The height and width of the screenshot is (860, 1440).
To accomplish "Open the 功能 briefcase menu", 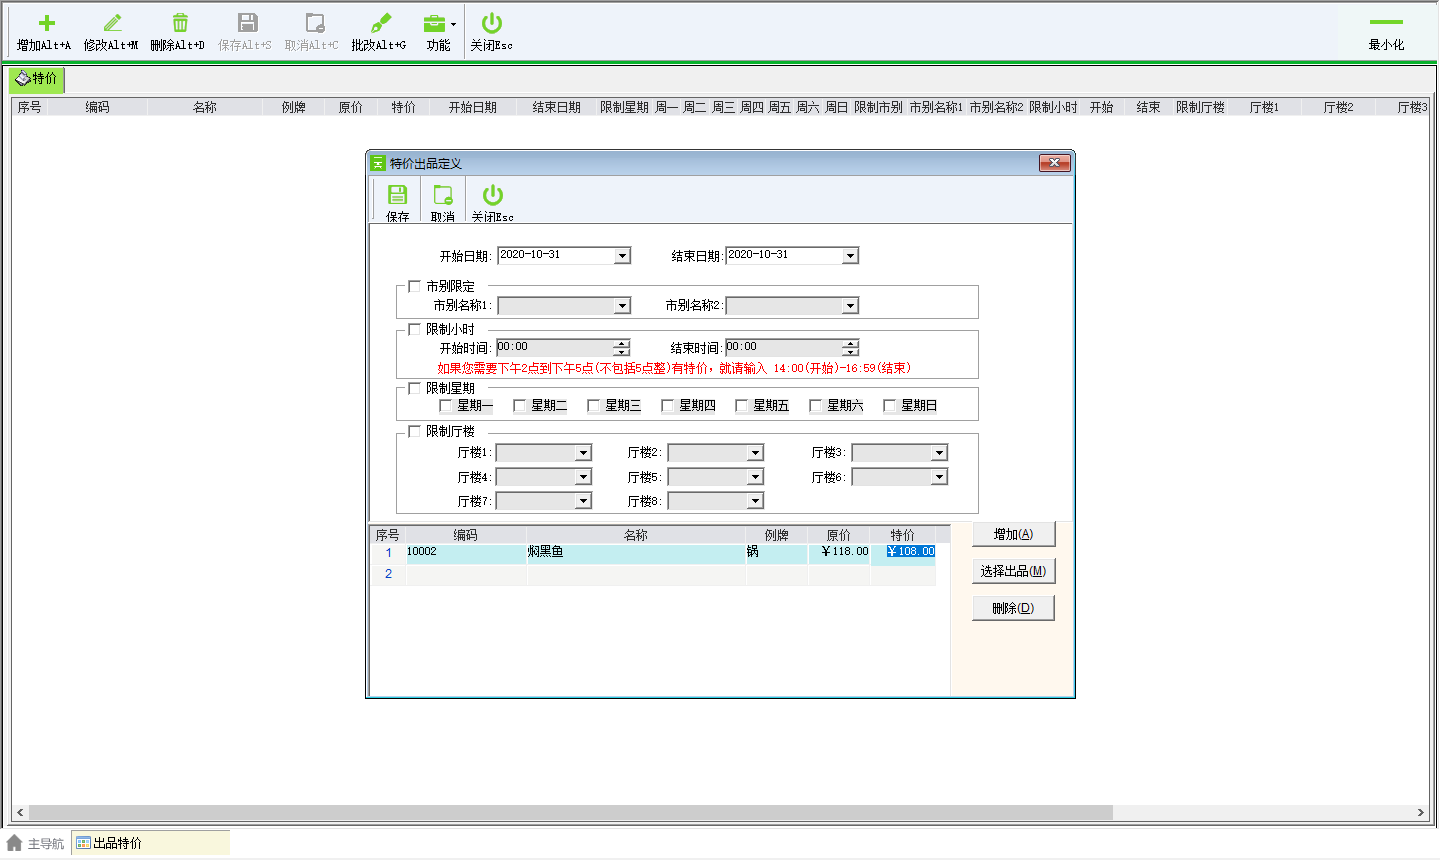I will [436, 23].
